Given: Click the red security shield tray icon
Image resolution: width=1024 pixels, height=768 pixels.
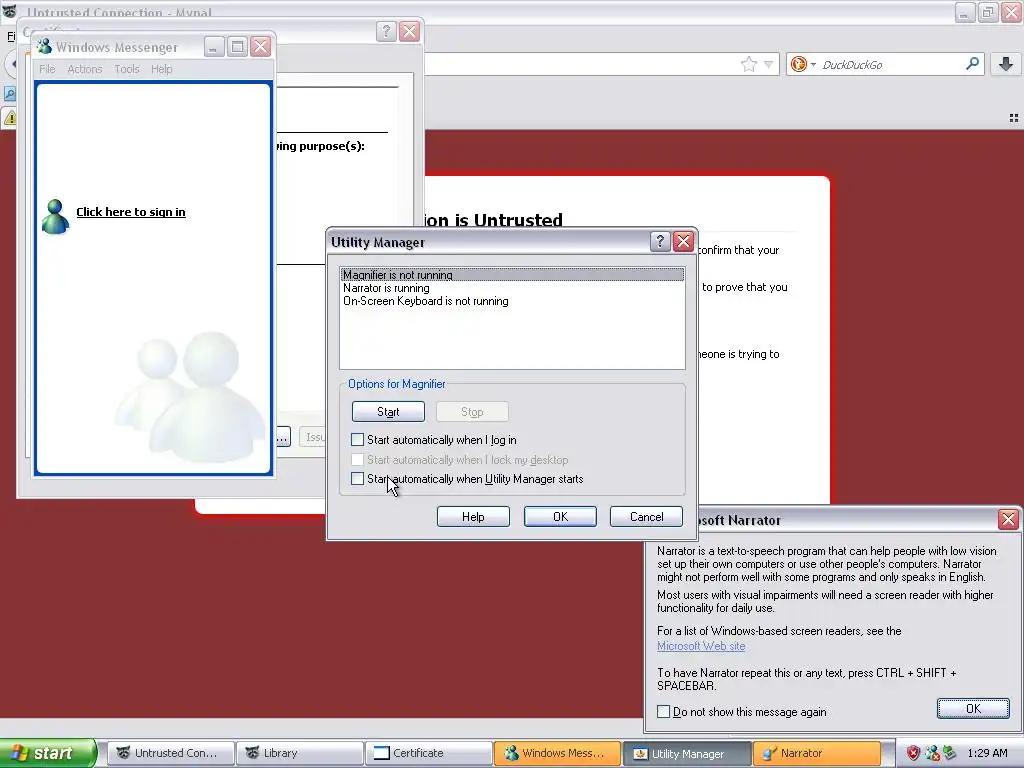Looking at the screenshot, I should (x=913, y=753).
